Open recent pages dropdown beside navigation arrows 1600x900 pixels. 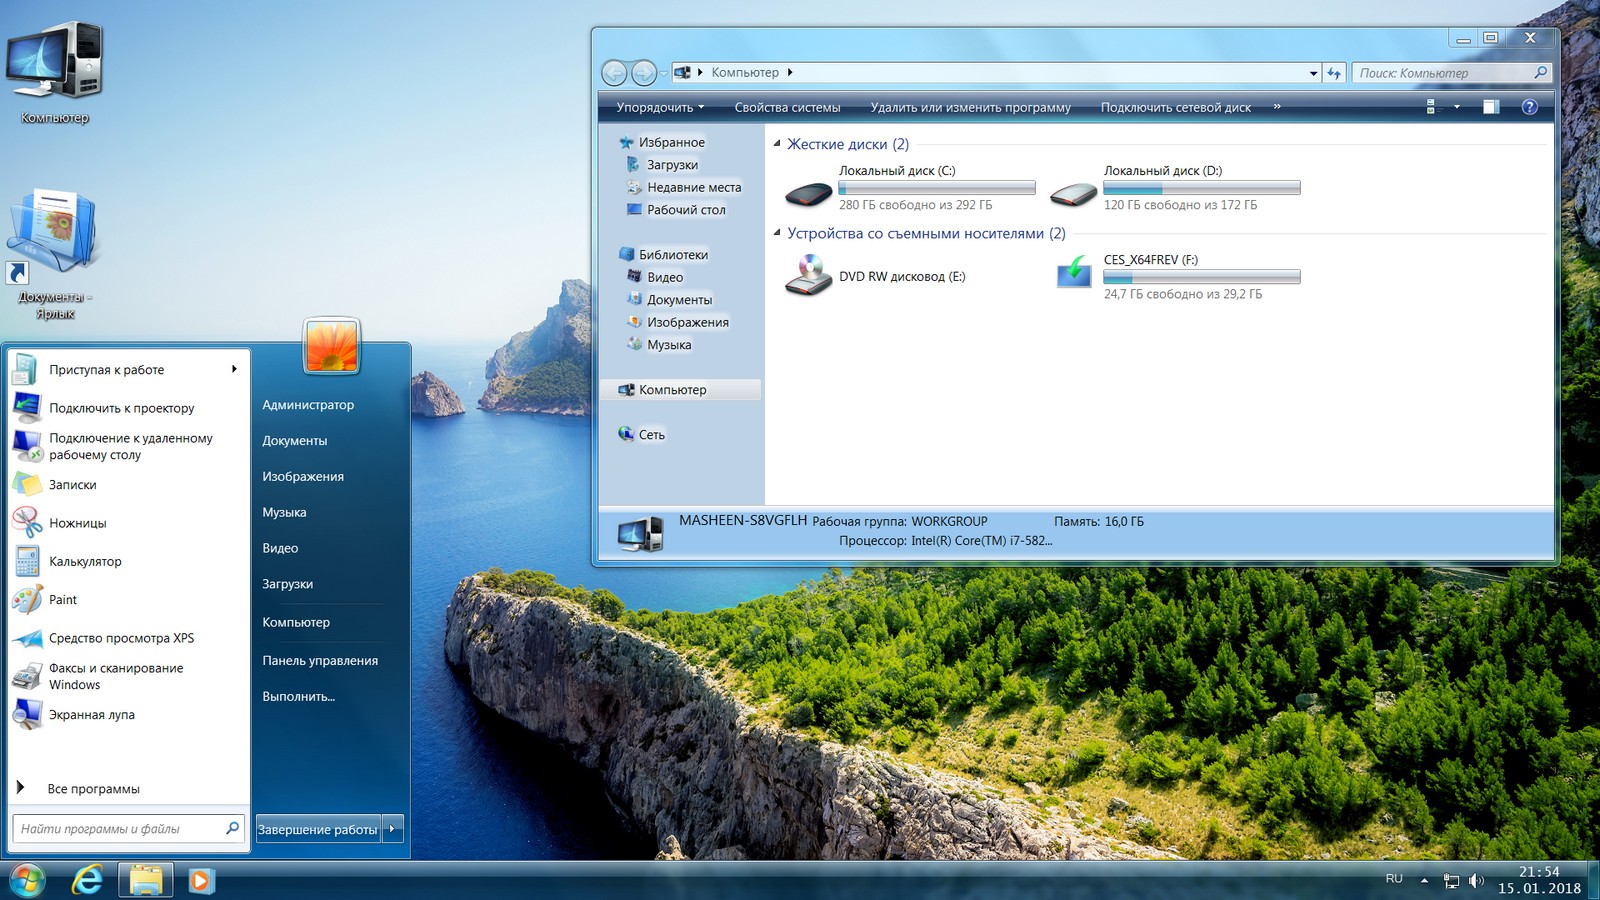coord(663,73)
